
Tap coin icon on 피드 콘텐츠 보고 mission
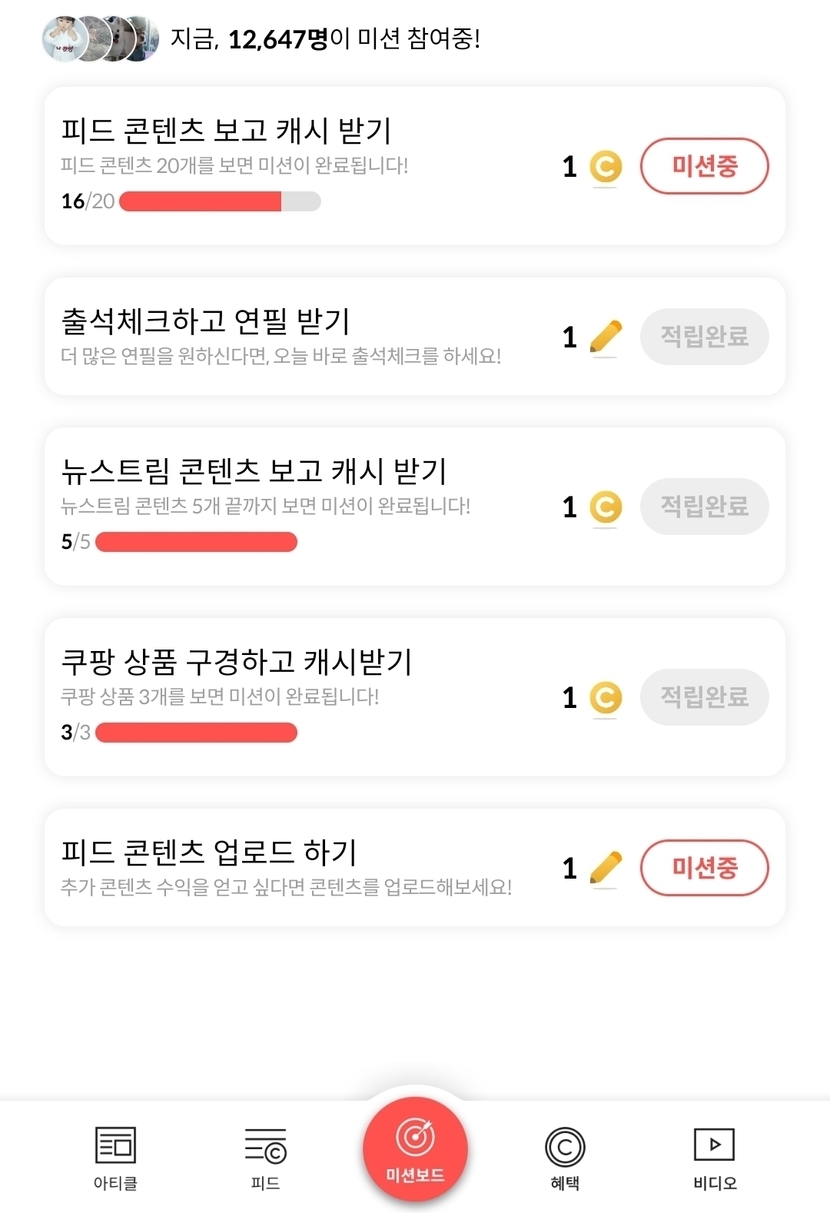click(605, 167)
